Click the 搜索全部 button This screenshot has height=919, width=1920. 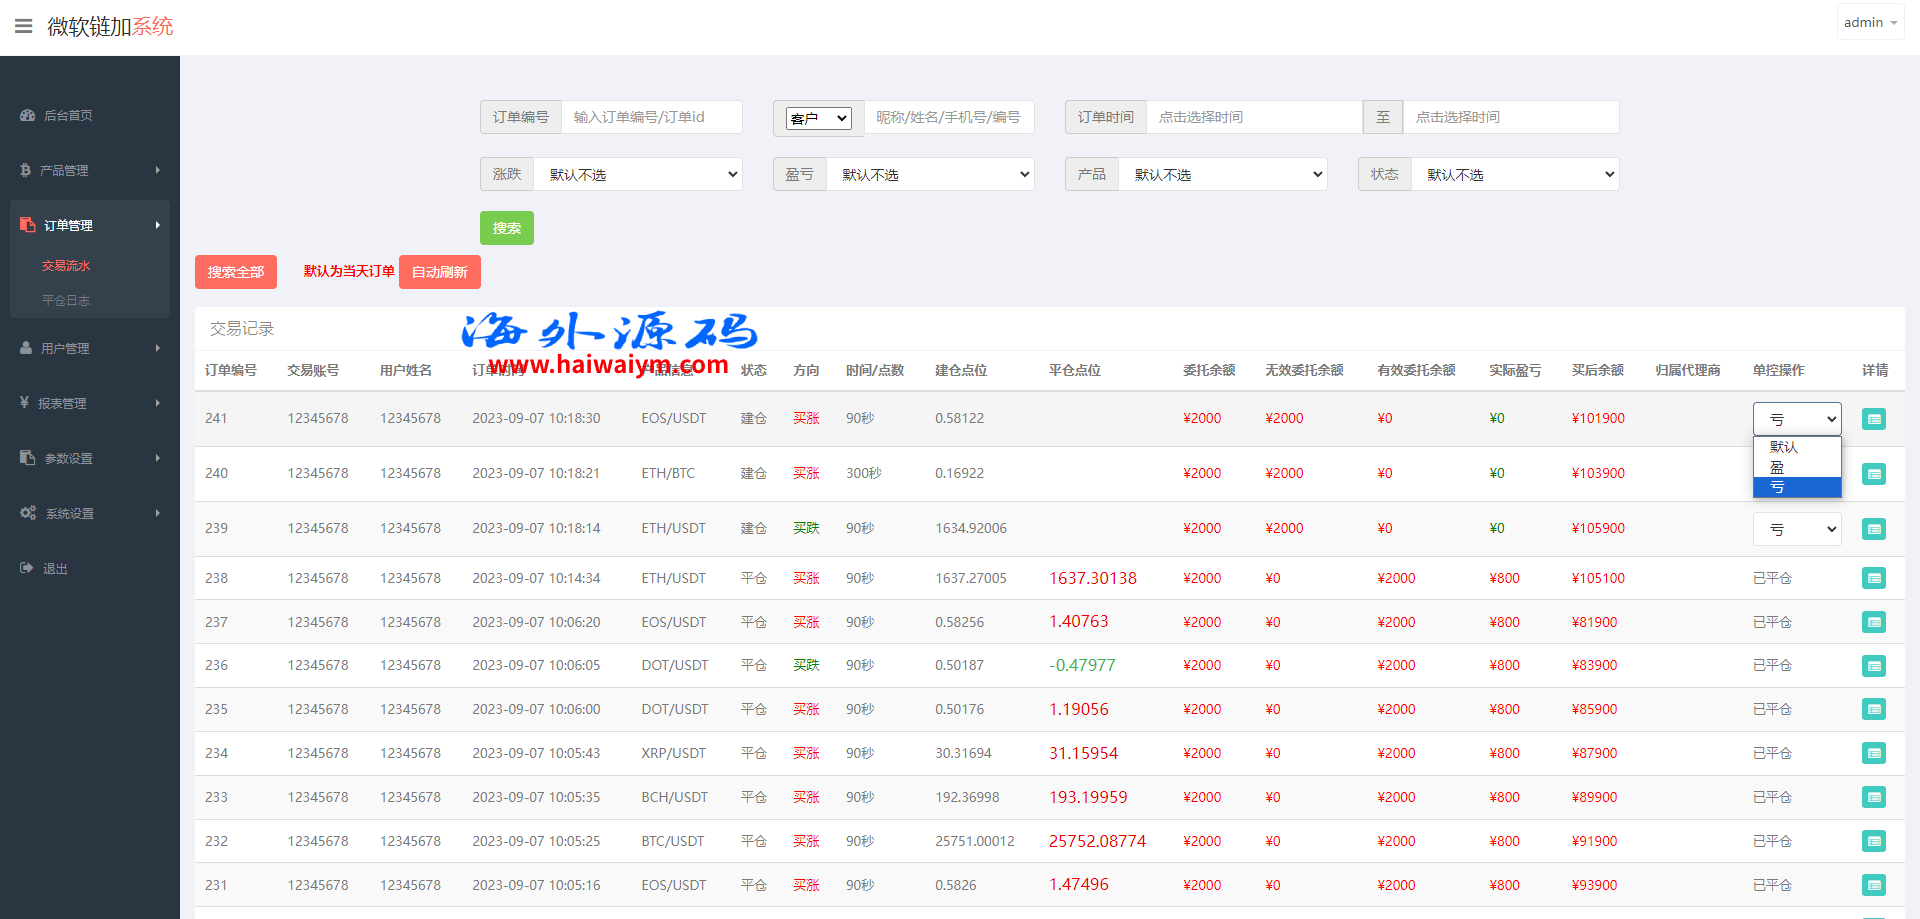tap(236, 272)
